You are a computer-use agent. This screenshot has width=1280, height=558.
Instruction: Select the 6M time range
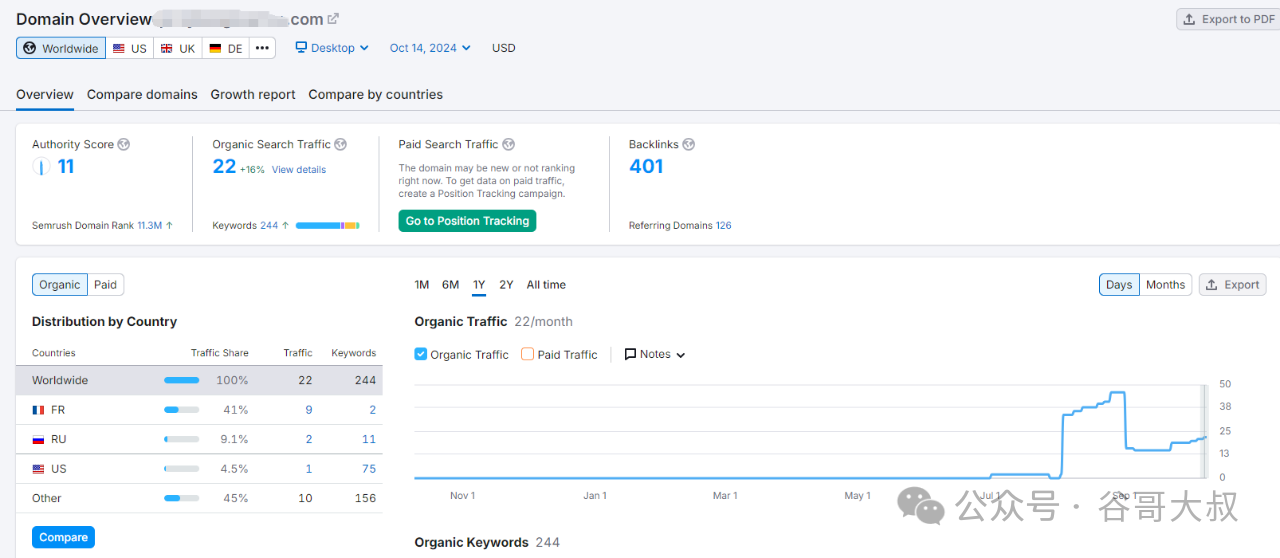click(451, 285)
